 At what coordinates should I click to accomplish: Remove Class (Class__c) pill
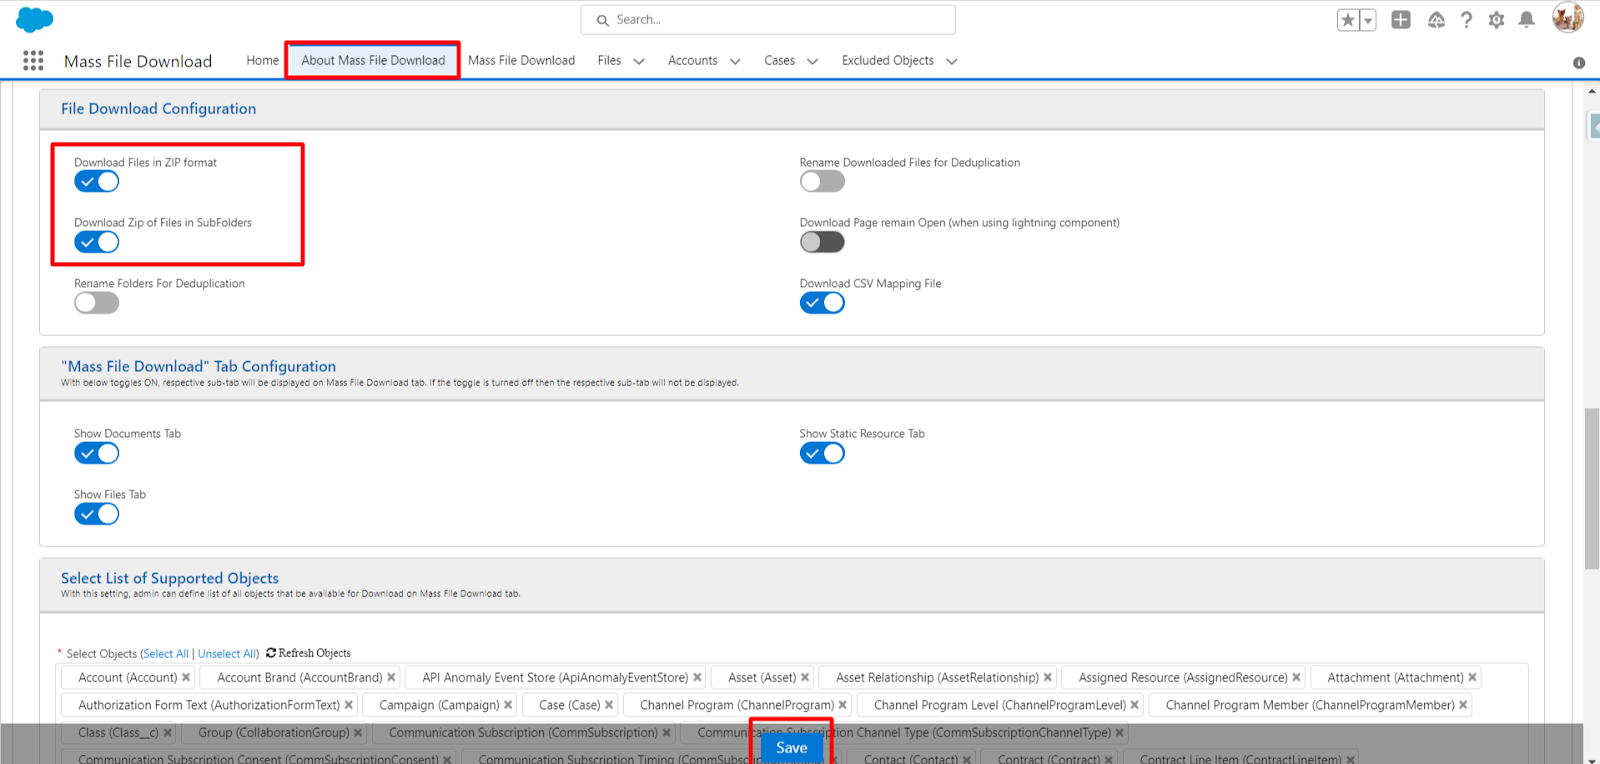click(167, 733)
